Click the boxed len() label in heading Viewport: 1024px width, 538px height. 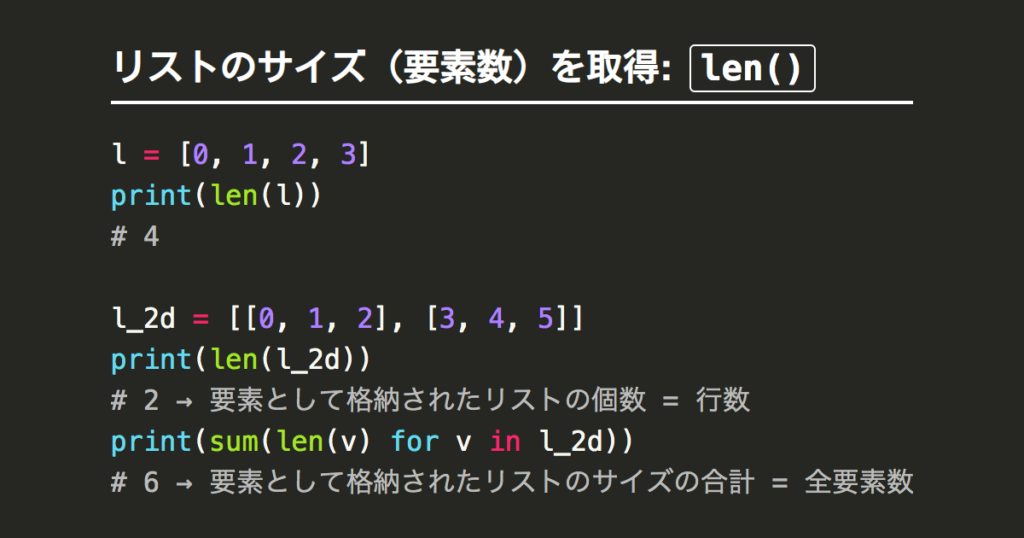click(752, 68)
